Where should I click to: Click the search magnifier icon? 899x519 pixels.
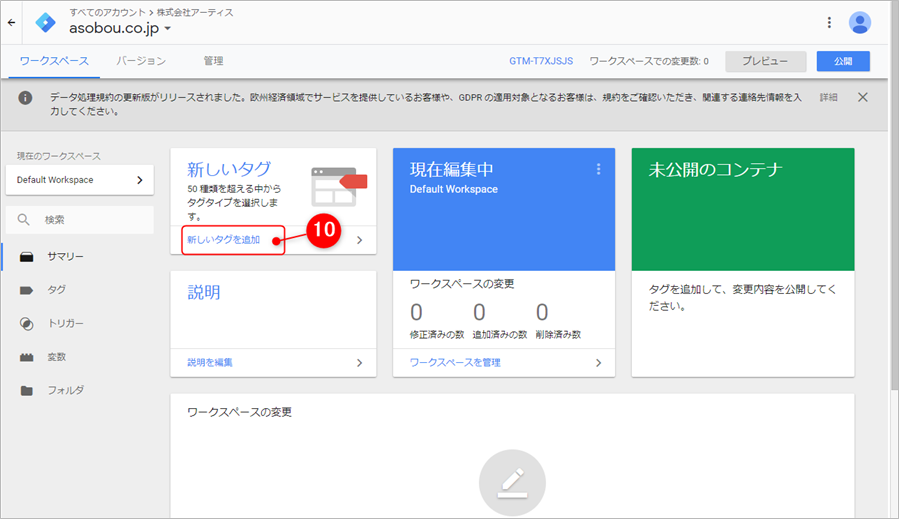24,220
